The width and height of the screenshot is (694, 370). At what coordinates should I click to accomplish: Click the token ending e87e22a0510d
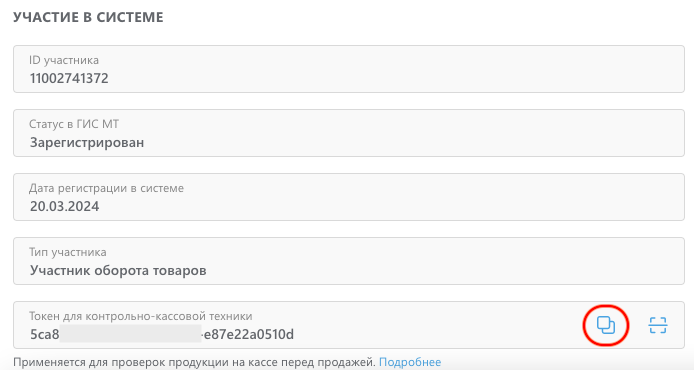coord(249,334)
